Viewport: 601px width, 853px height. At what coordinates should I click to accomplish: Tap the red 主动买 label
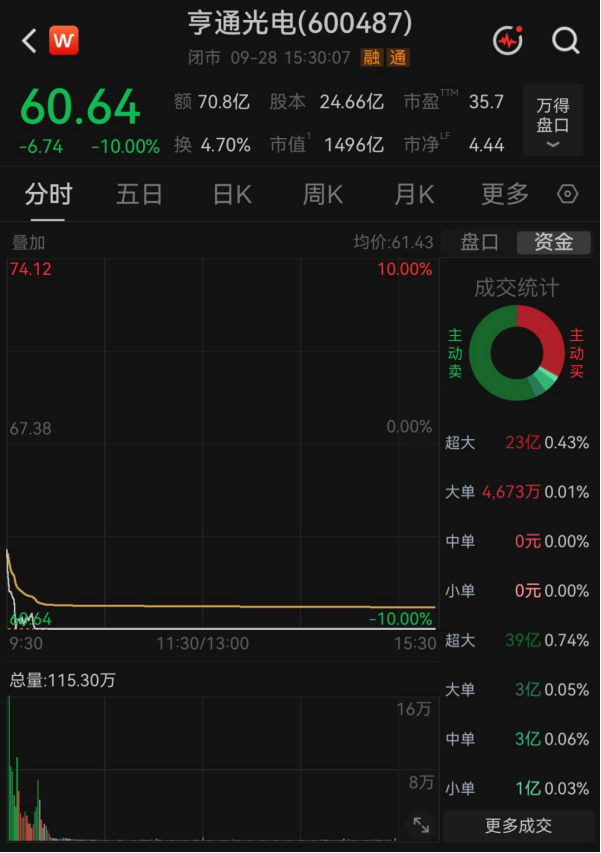pyautogui.click(x=577, y=353)
